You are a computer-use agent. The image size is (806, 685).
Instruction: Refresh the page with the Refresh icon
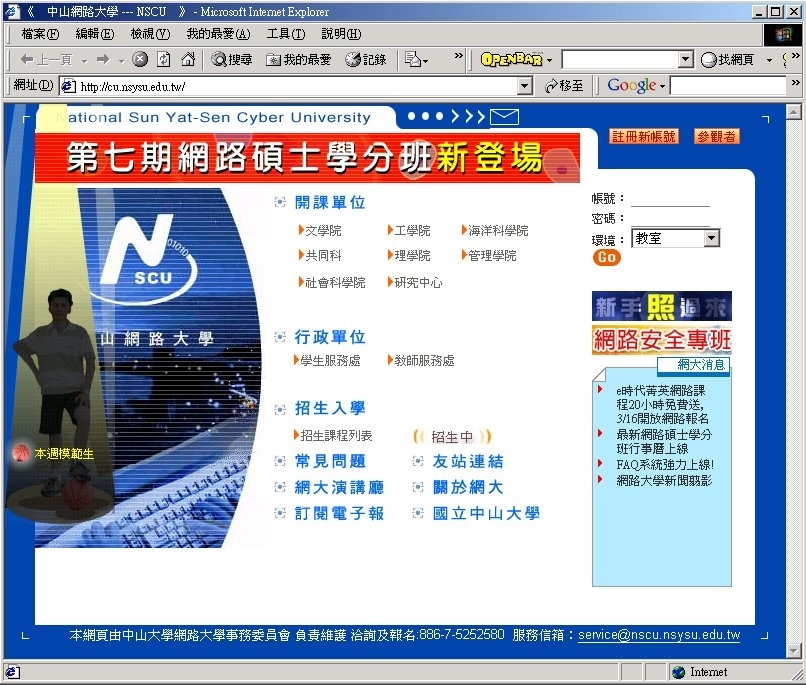[163, 60]
